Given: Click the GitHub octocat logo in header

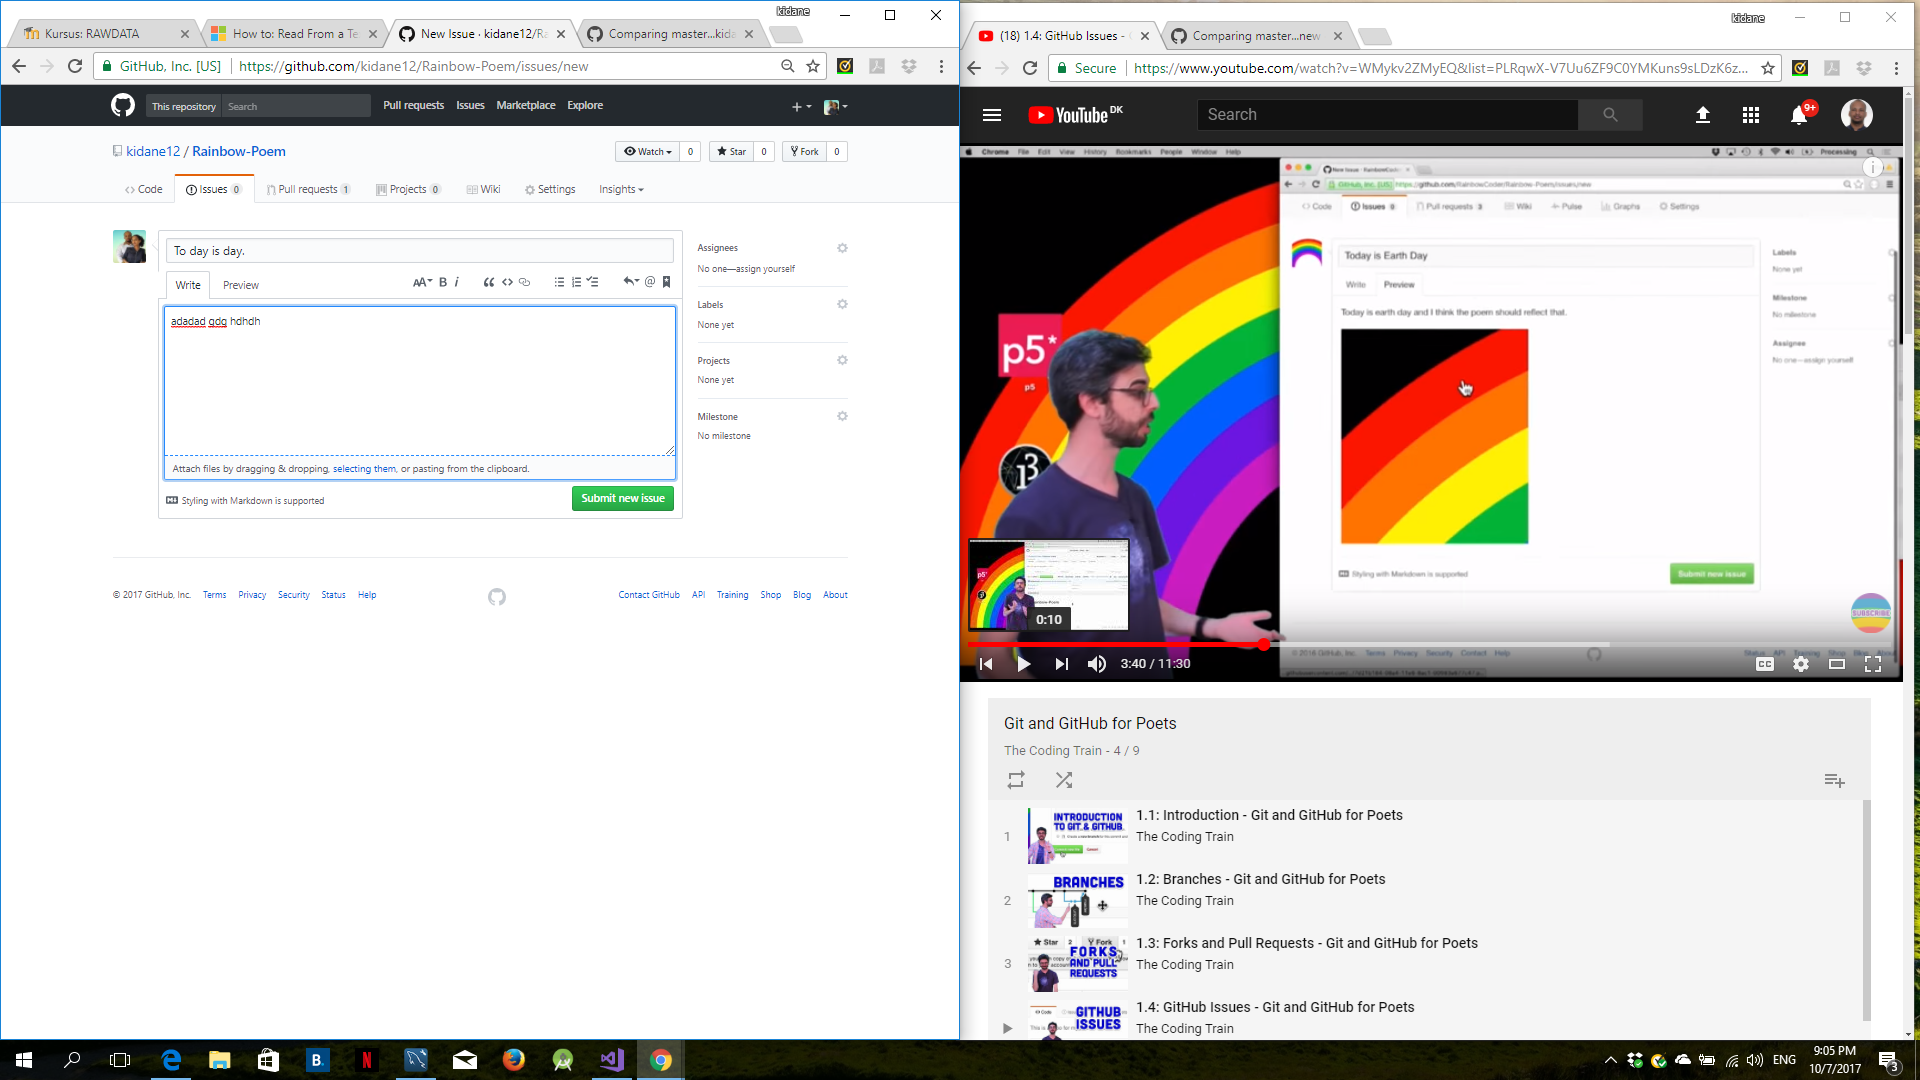Looking at the screenshot, I should click(x=122, y=105).
